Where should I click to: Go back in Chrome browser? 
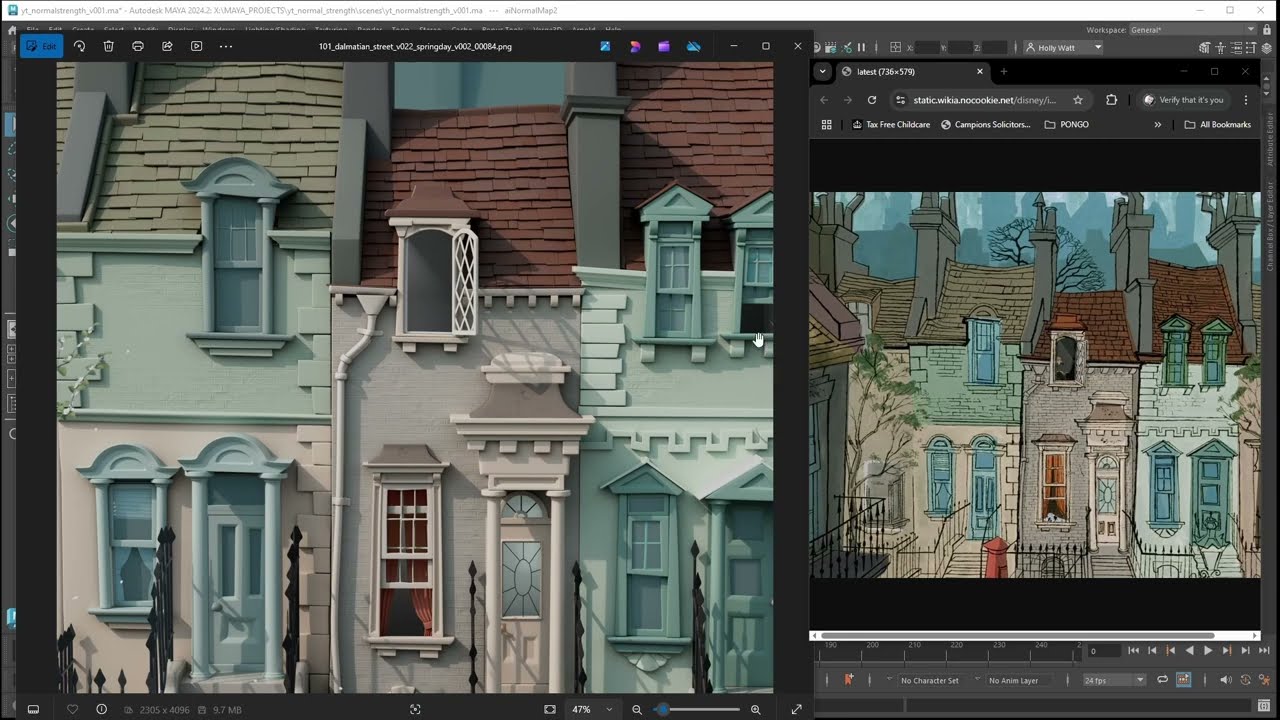click(x=824, y=100)
